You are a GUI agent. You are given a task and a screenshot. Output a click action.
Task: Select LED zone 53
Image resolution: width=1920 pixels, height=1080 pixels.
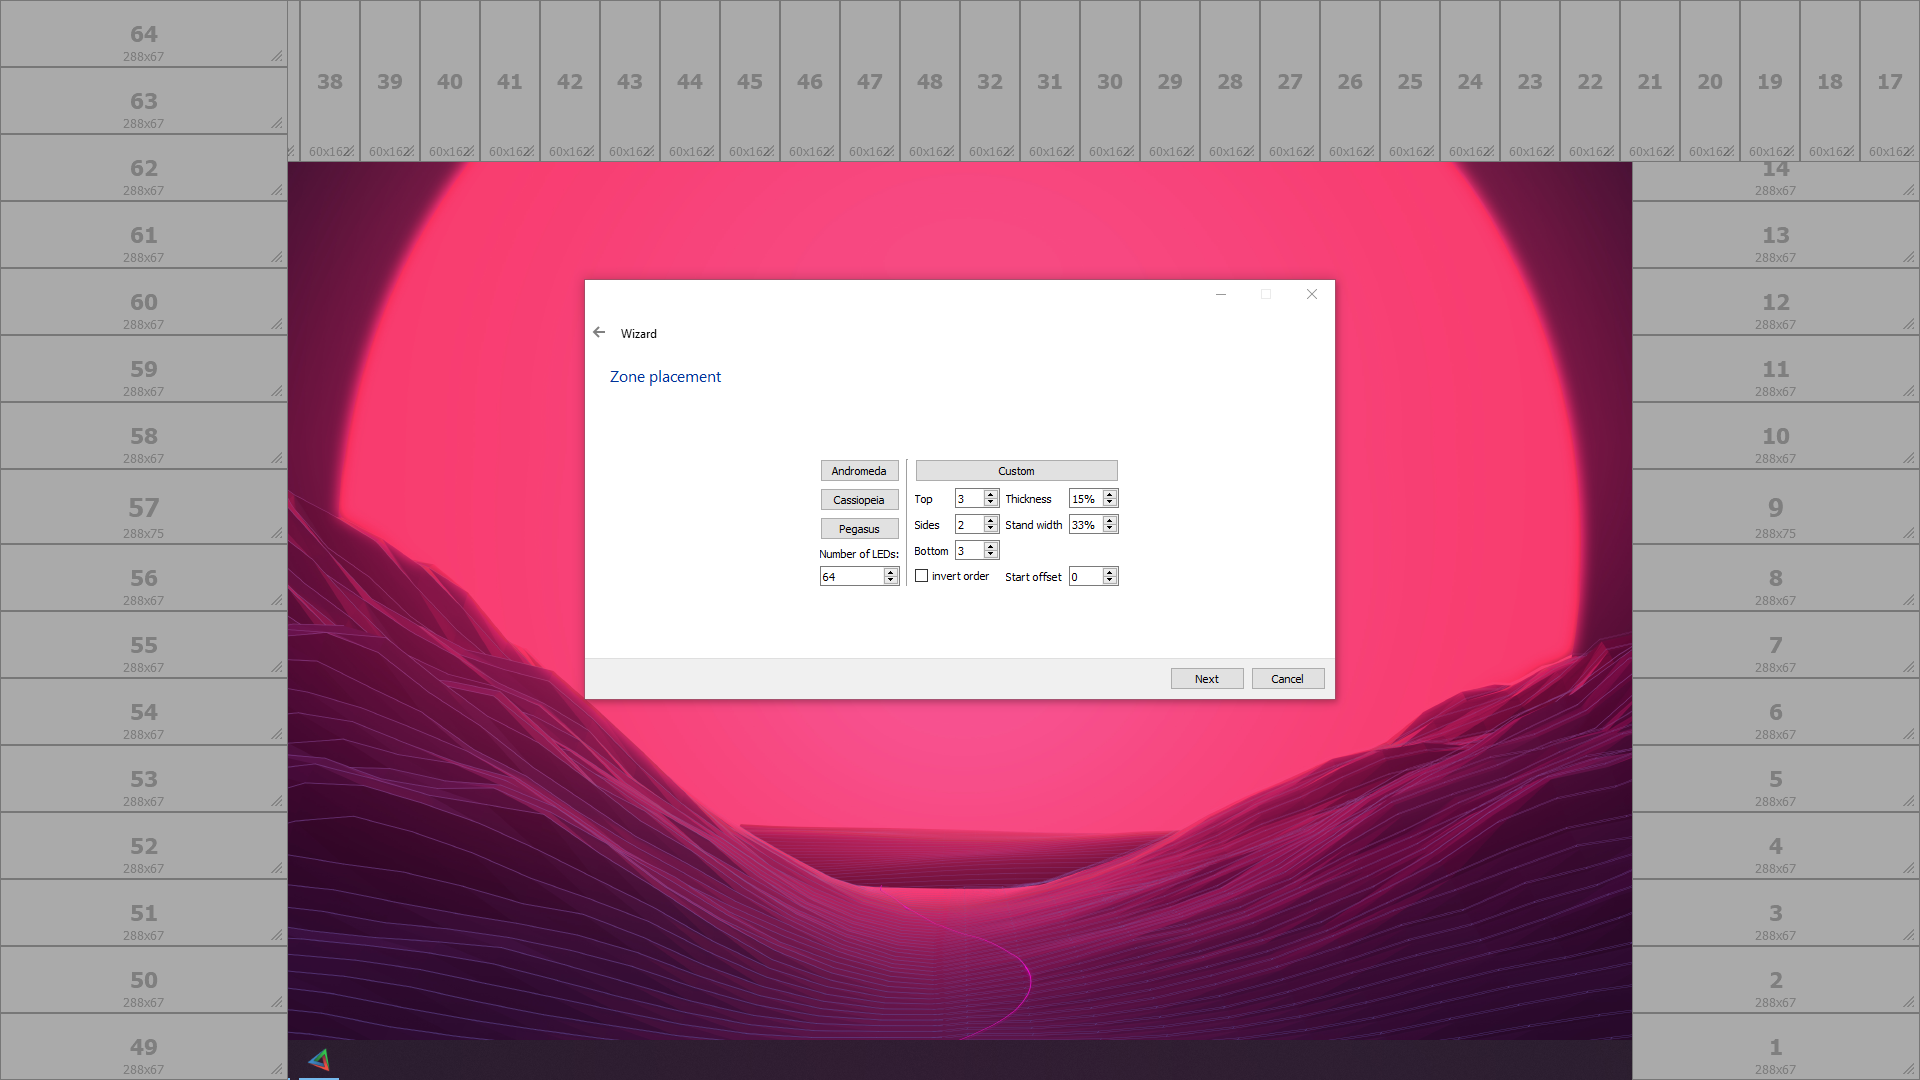143,779
